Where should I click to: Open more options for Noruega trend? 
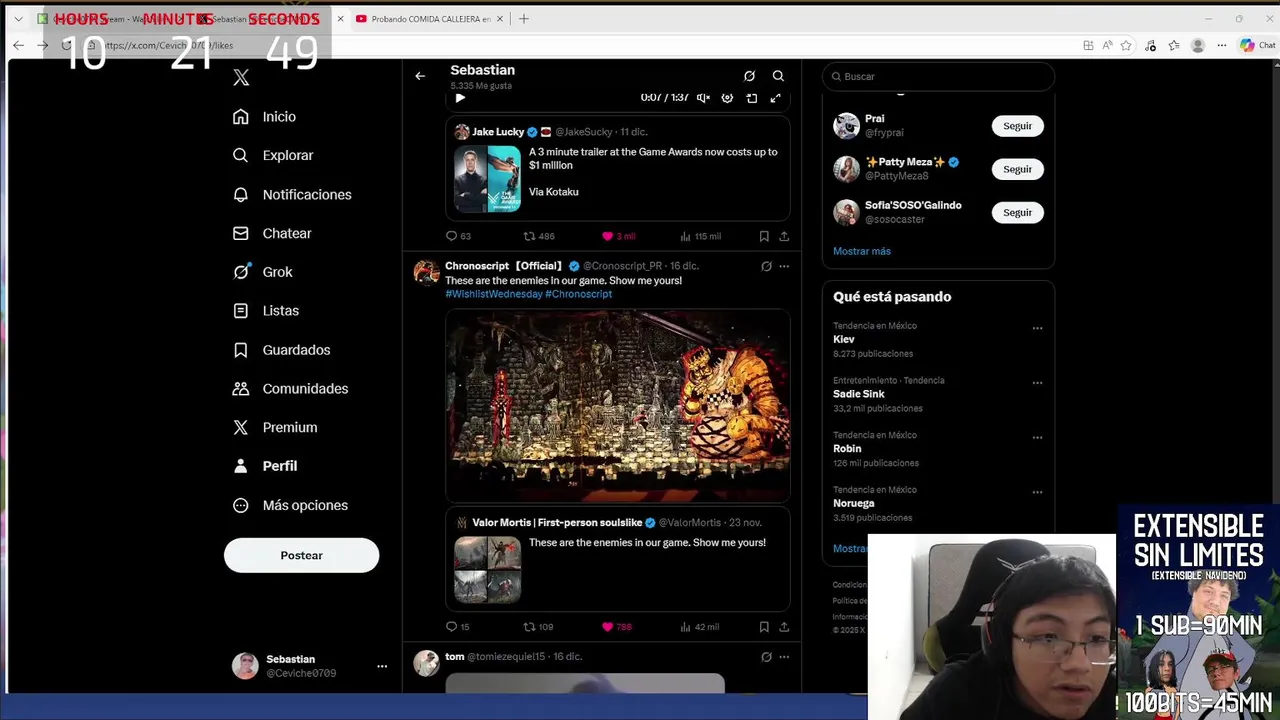(1037, 492)
